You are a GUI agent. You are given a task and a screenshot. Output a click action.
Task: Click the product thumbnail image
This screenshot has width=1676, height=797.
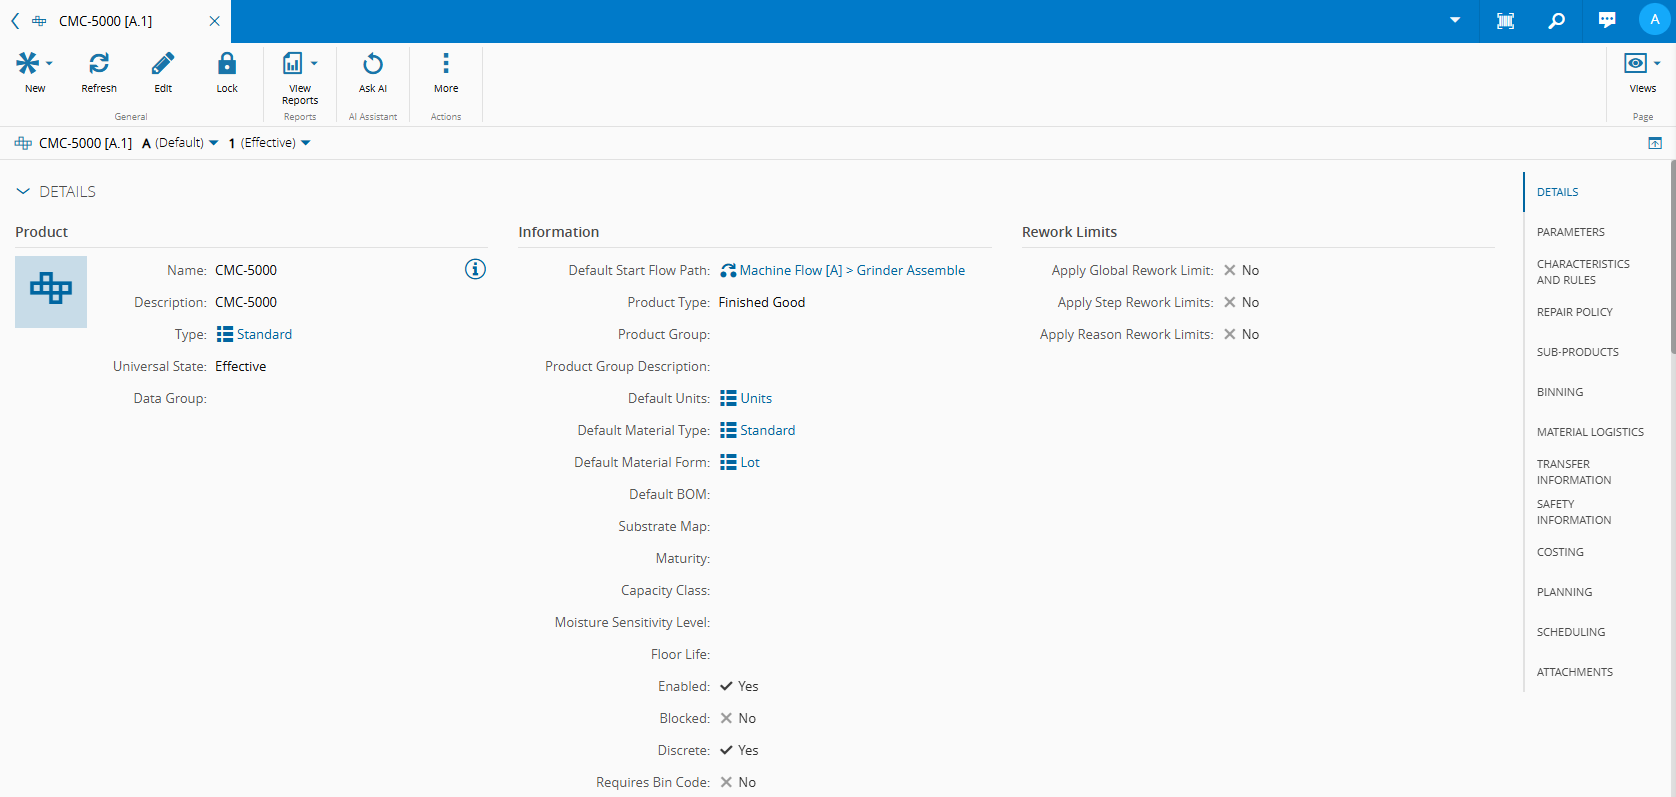point(51,292)
